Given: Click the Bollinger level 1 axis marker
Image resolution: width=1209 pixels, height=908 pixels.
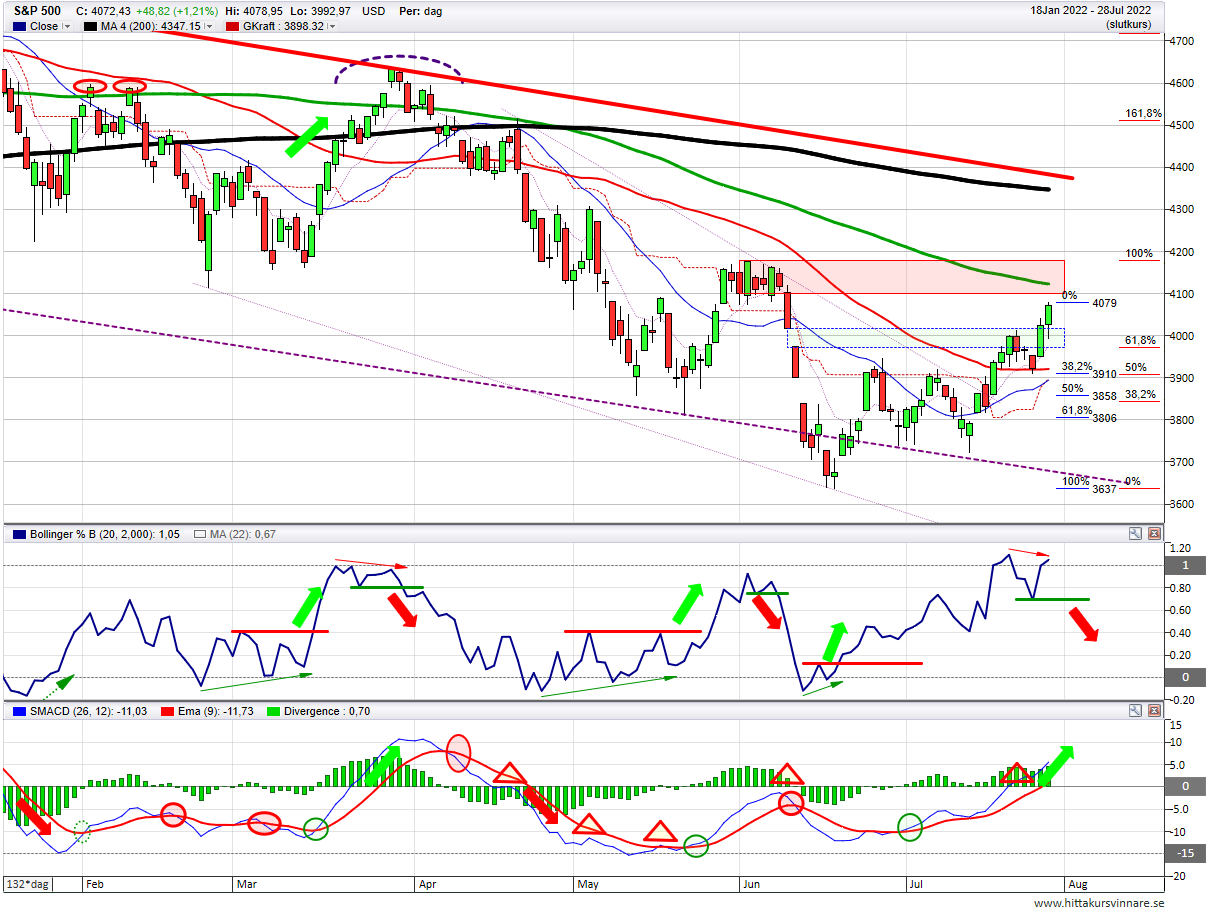Looking at the screenshot, I should 1186,566.
